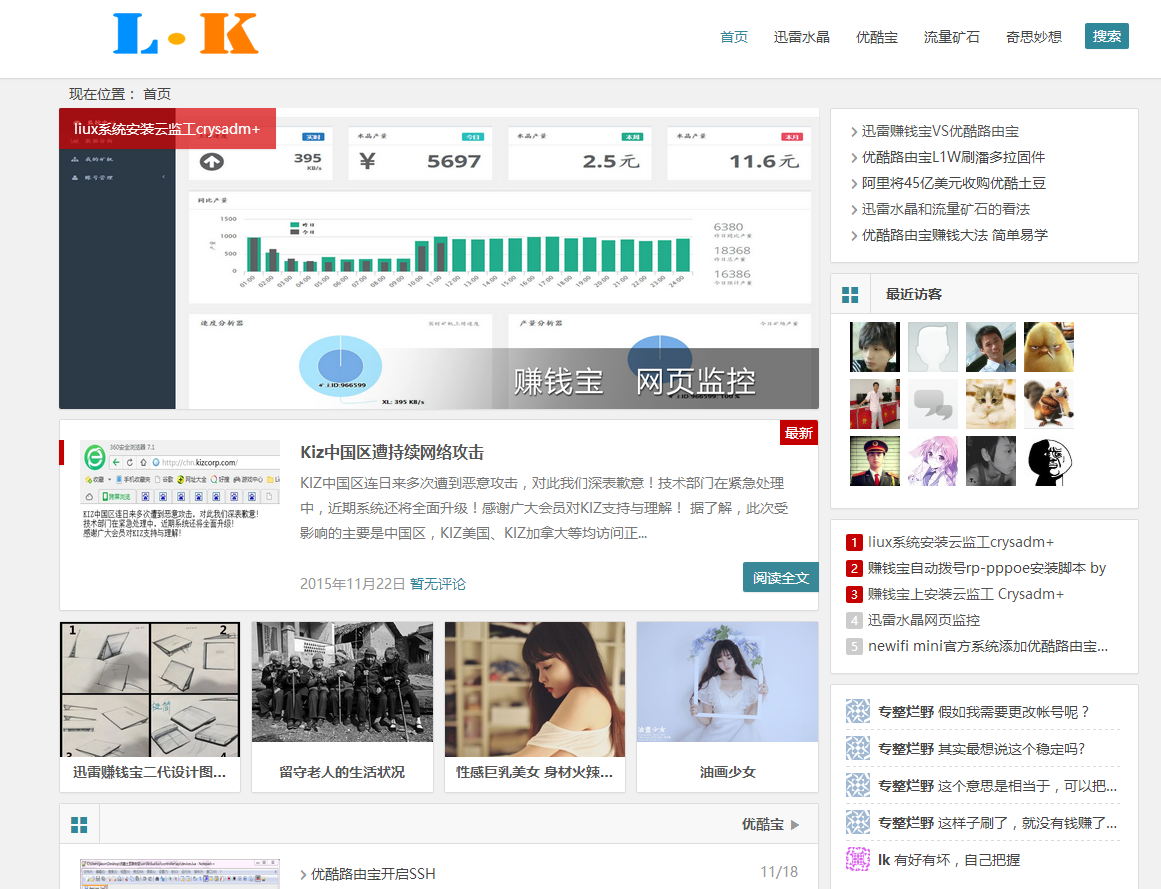Open the 首页 navigation item

(734, 37)
